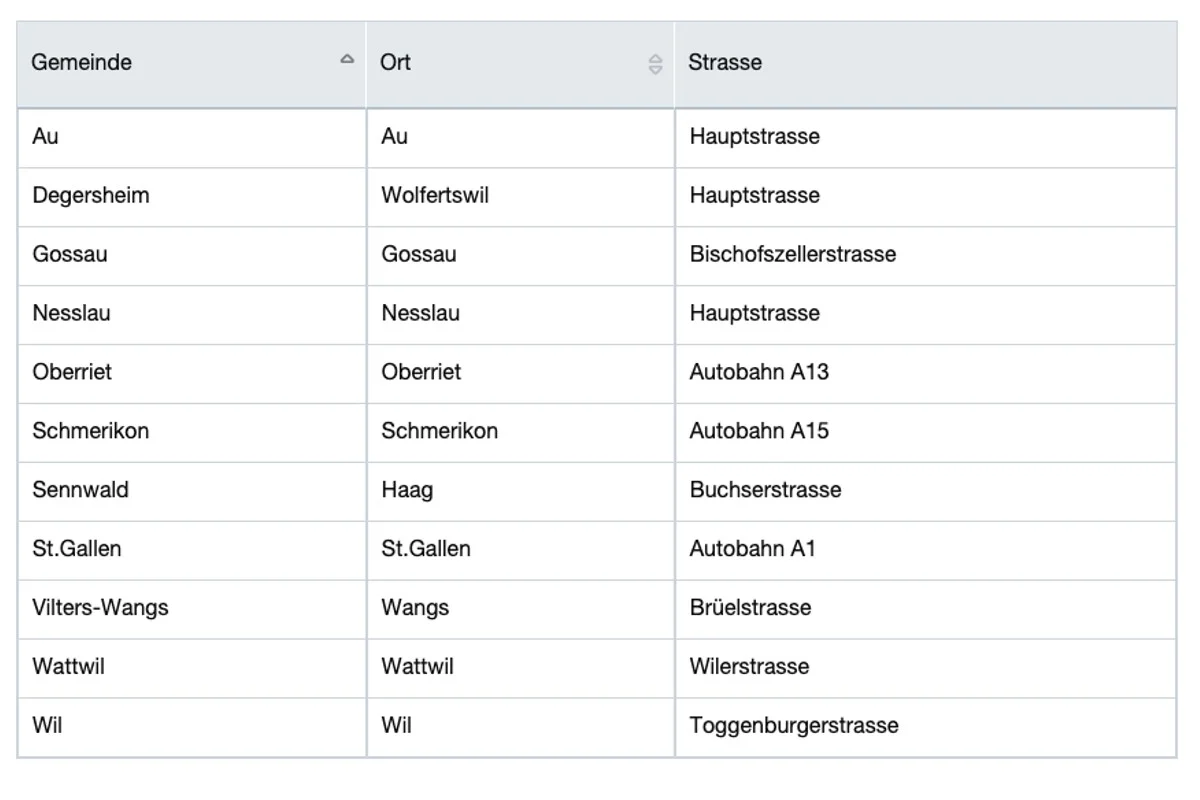Select the Degersheim cell in Gemeinde column
The width and height of the screenshot is (1200, 800).
(192, 196)
